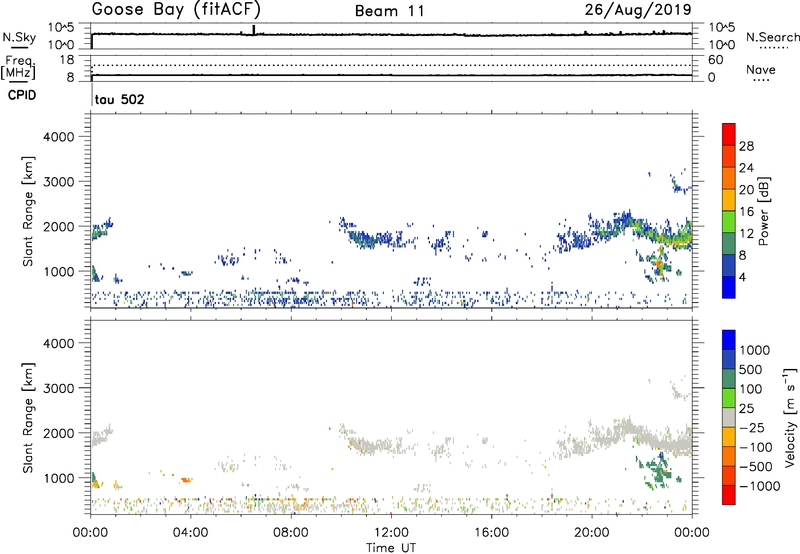
Task: Click the 24 label on power colorbar
Action: point(746,168)
